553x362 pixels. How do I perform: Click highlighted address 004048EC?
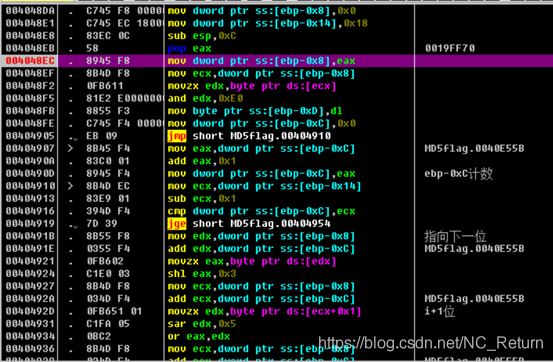tap(30, 61)
